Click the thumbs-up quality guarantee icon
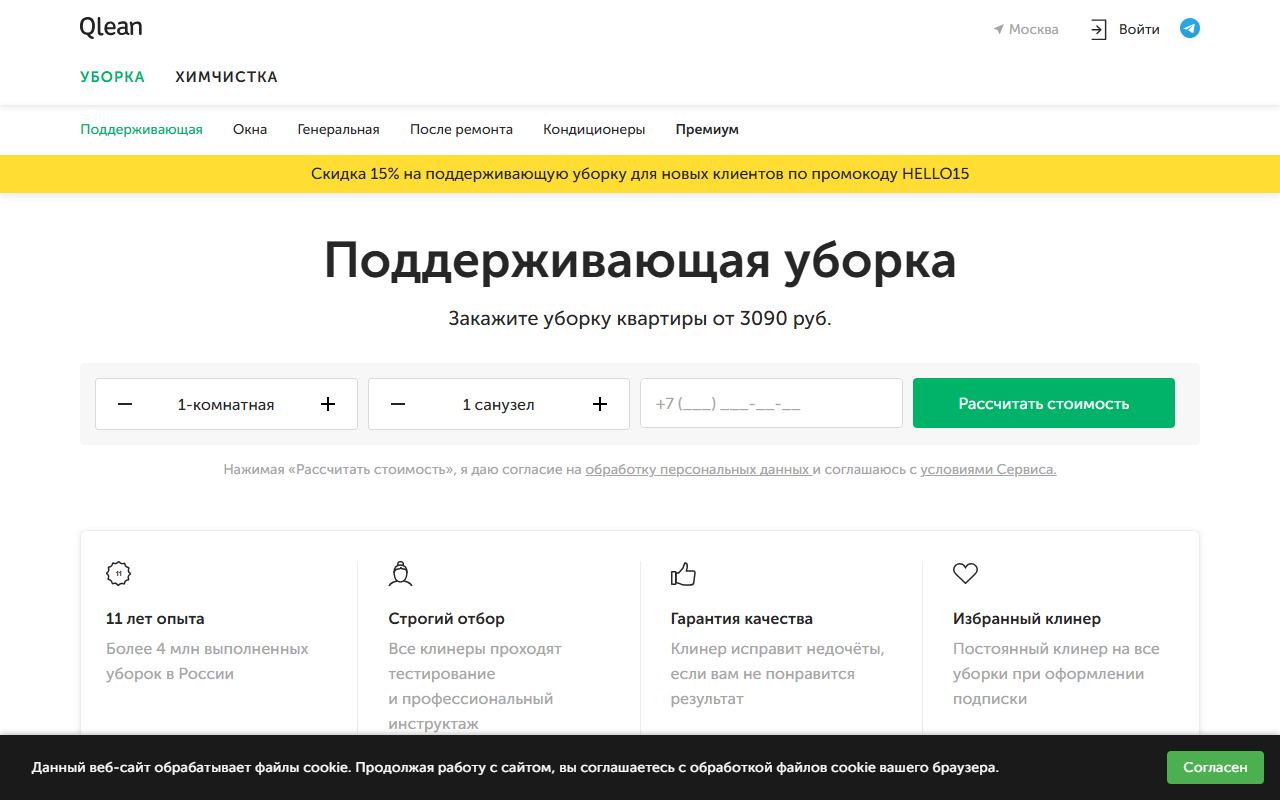Viewport: 1280px width, 800px height. click(683, 574)
